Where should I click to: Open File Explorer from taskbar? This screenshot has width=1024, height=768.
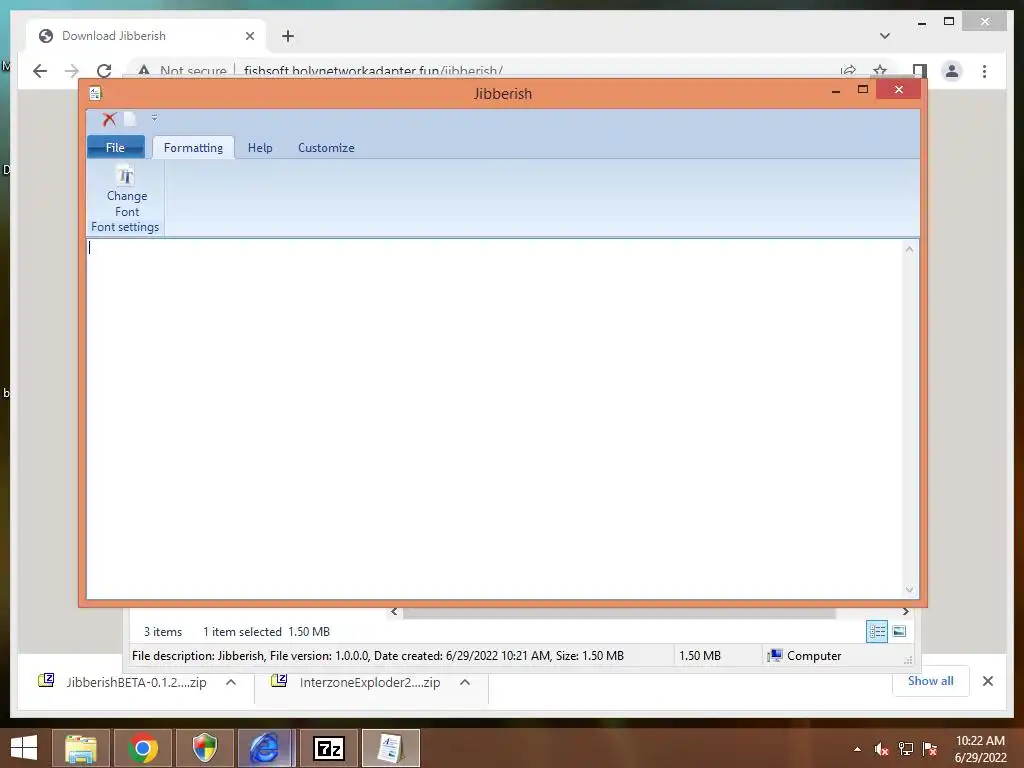pyautogui.click(x=81, y=748)
